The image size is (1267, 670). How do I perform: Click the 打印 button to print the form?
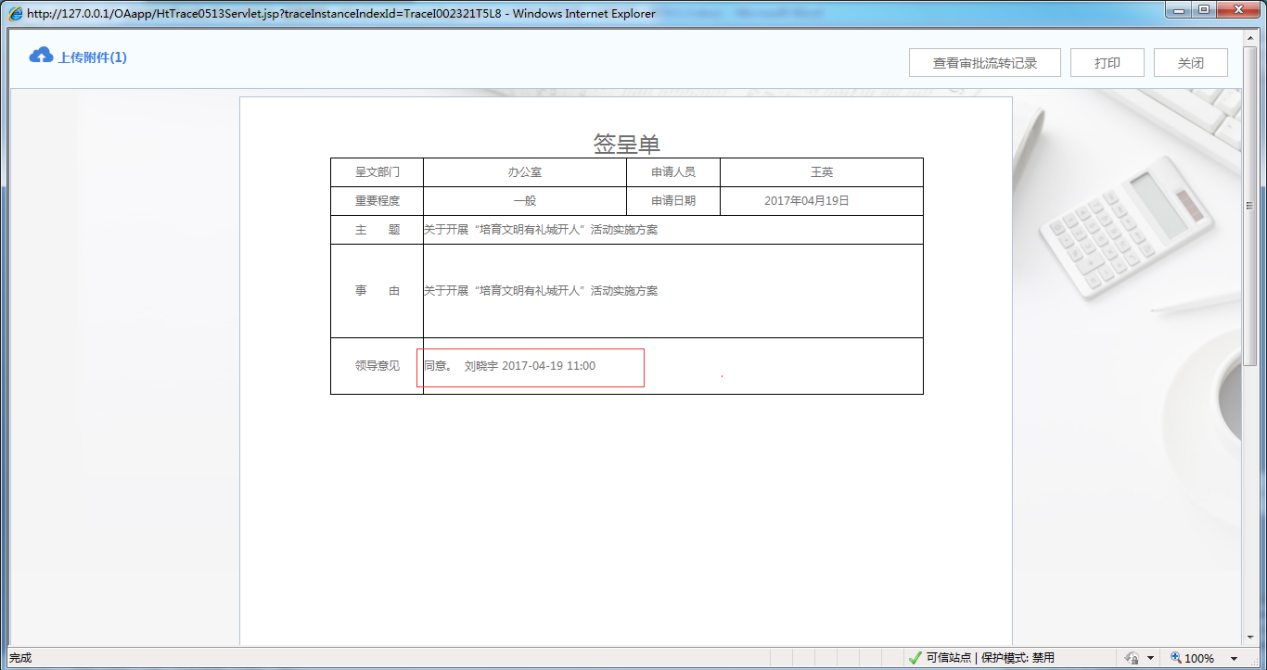[x=1107, y=62]
